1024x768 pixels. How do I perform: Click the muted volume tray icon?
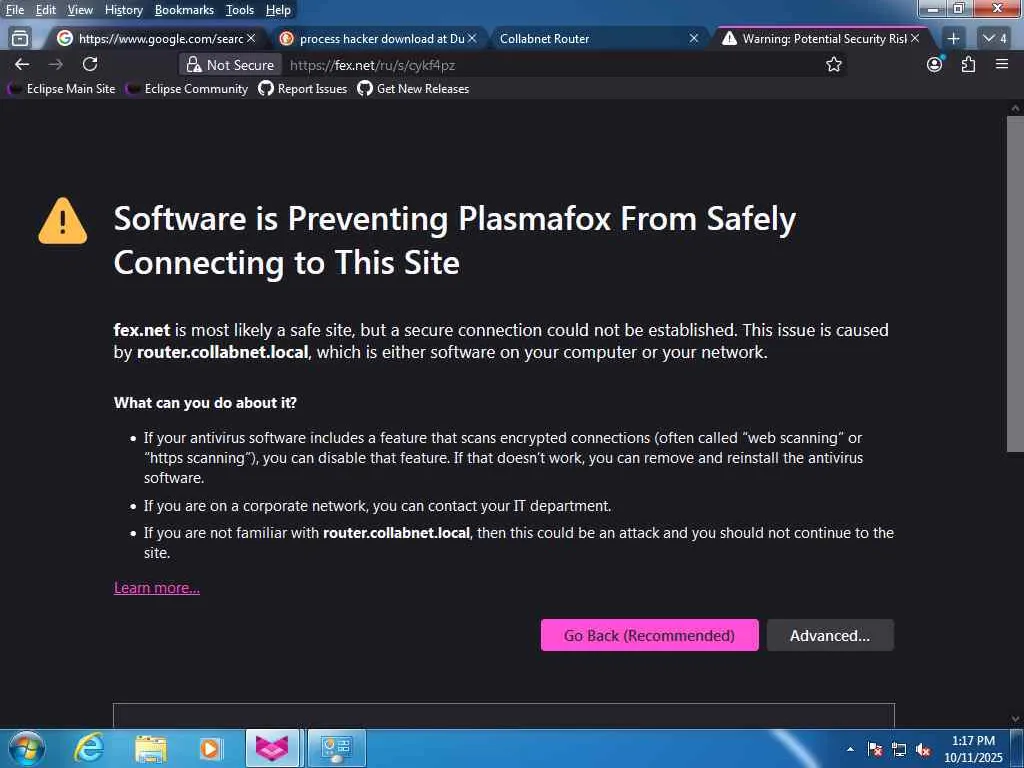[923, 749]
